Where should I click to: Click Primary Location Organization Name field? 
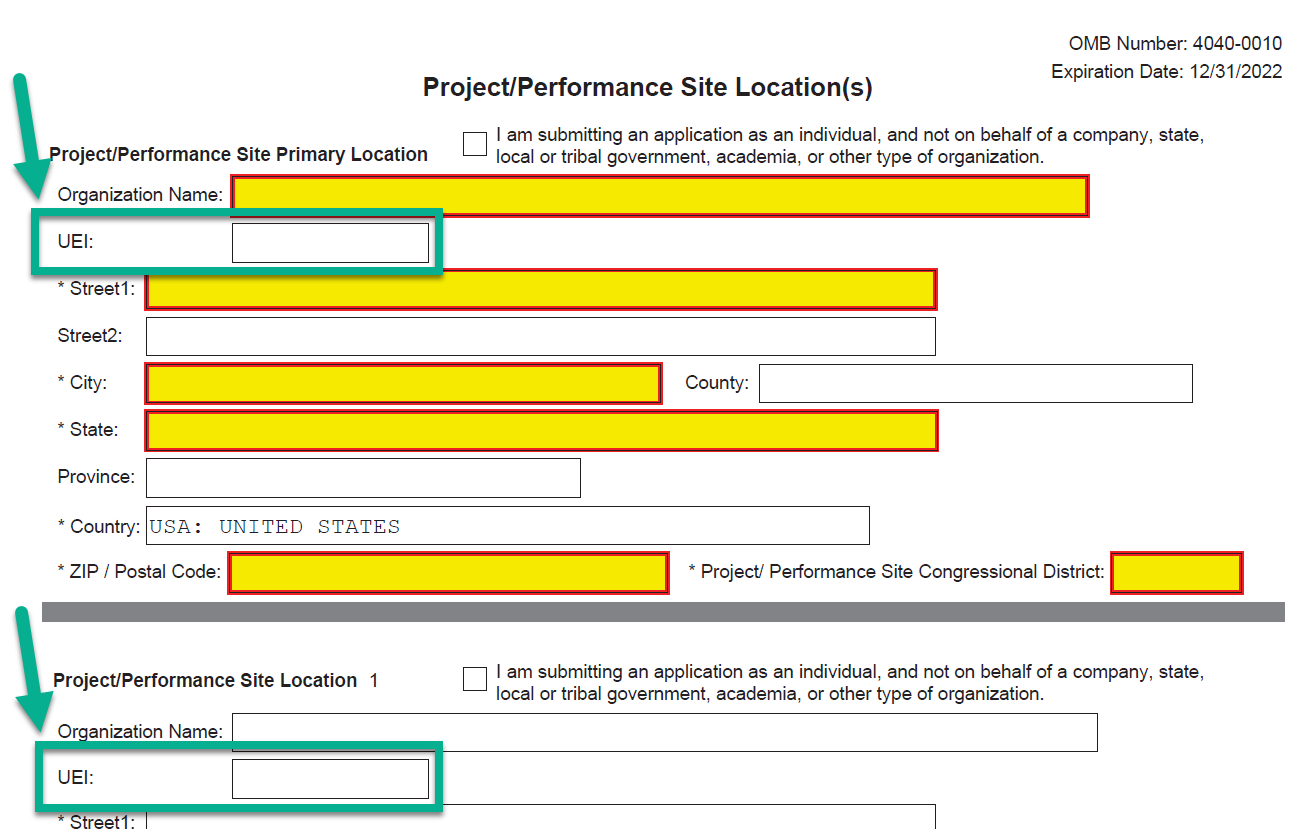pos(660,196)
